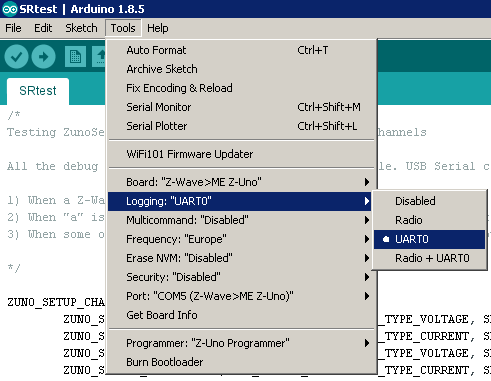Click the Arduino logo in title bar

coord(10,9)
